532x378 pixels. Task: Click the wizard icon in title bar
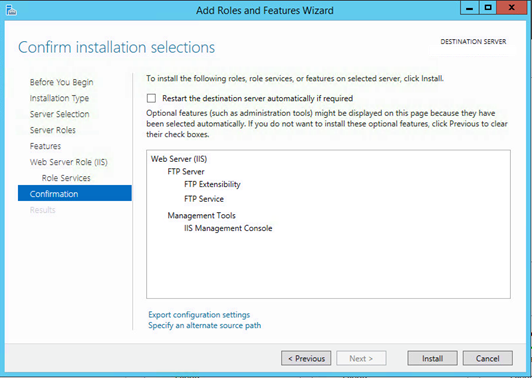click(x=11, y=10)
